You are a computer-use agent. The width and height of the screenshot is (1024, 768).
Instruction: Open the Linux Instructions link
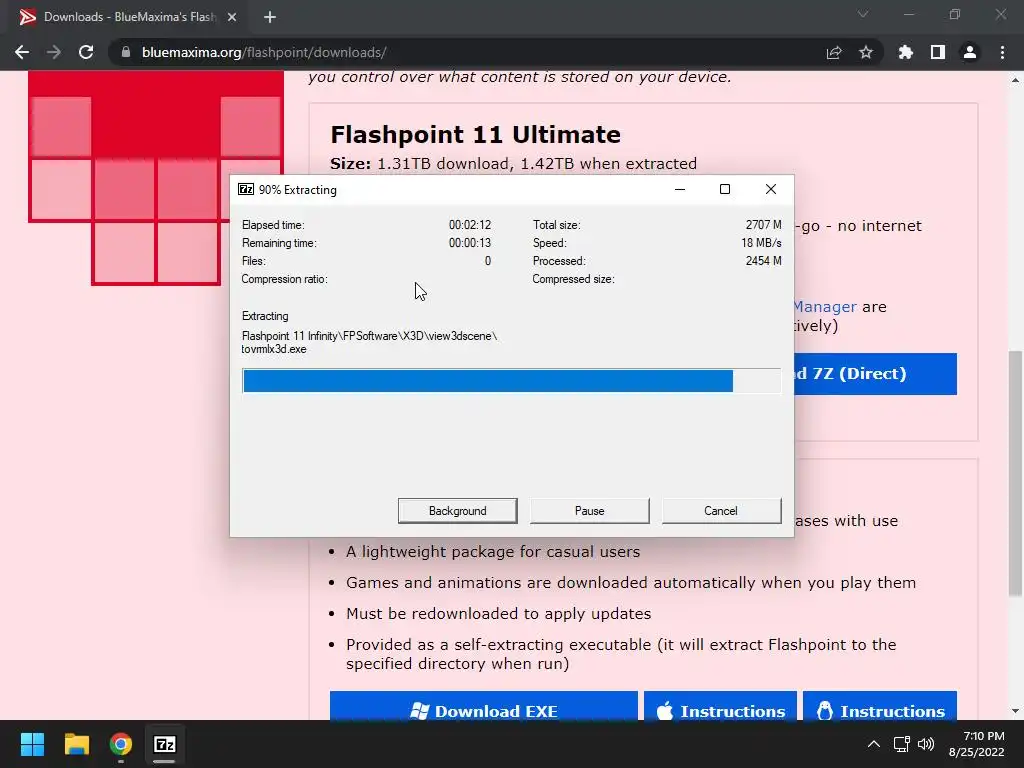pos(880,707)
